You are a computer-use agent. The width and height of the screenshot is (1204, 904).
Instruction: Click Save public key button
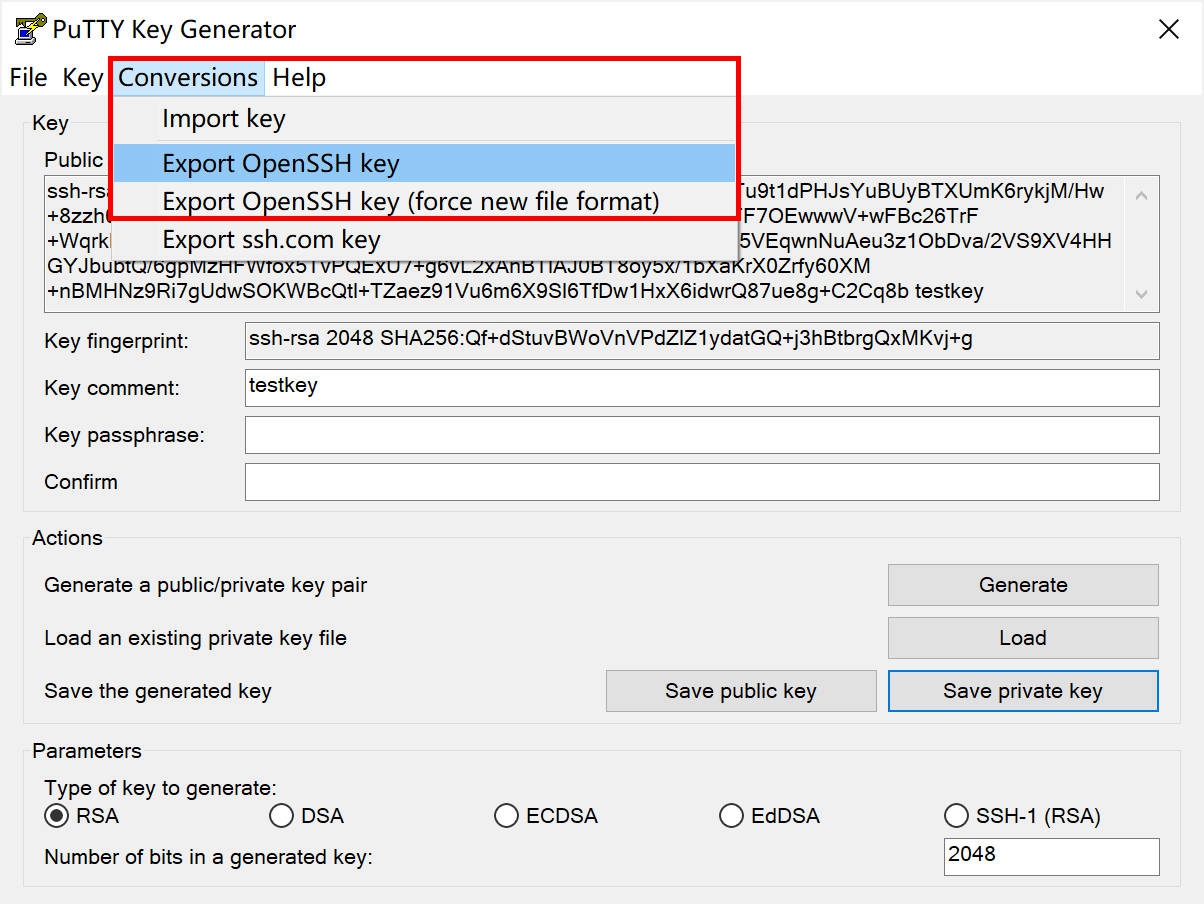tap(741, 691)
